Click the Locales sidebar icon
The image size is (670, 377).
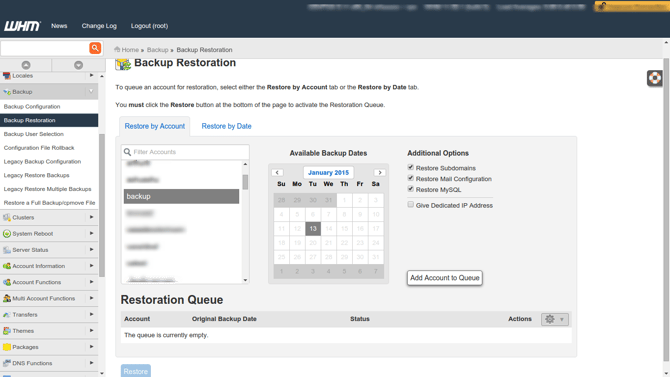tap(7, 76)
